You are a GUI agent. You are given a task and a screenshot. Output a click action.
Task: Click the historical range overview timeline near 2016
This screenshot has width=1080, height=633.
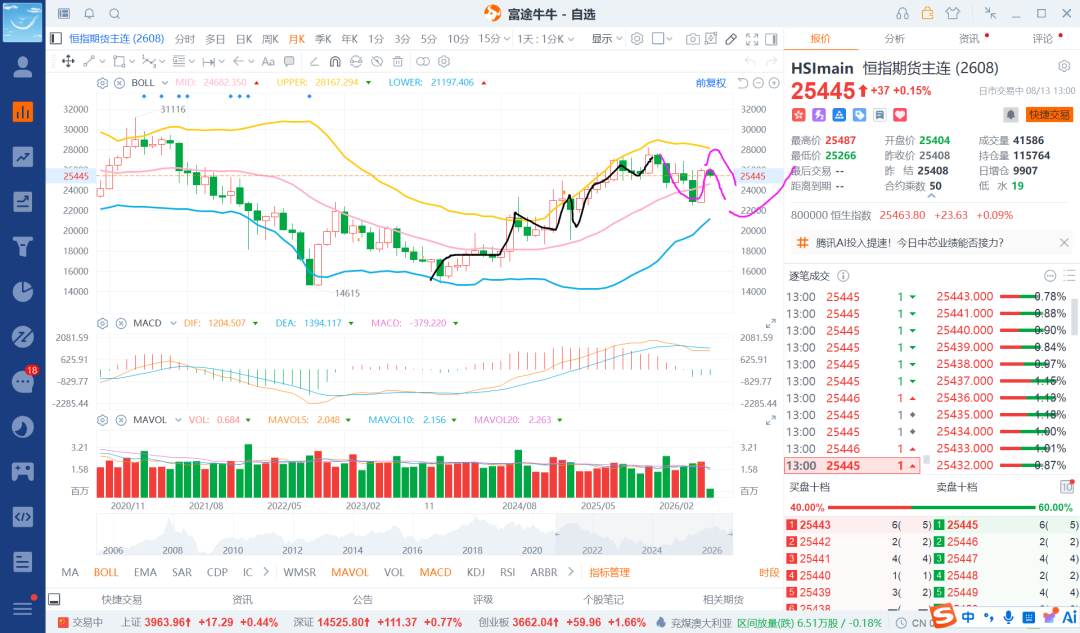tap(412, 535)
